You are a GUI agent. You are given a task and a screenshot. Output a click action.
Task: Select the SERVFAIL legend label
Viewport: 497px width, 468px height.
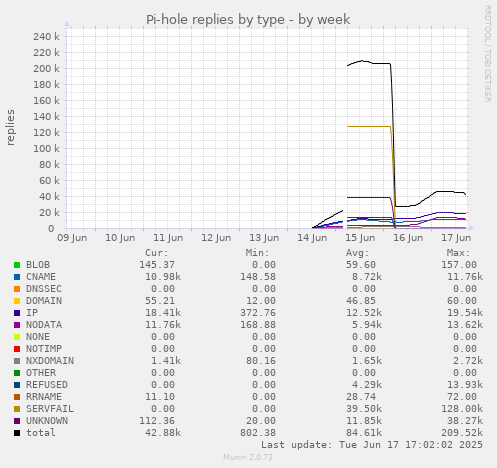(50, 409)
